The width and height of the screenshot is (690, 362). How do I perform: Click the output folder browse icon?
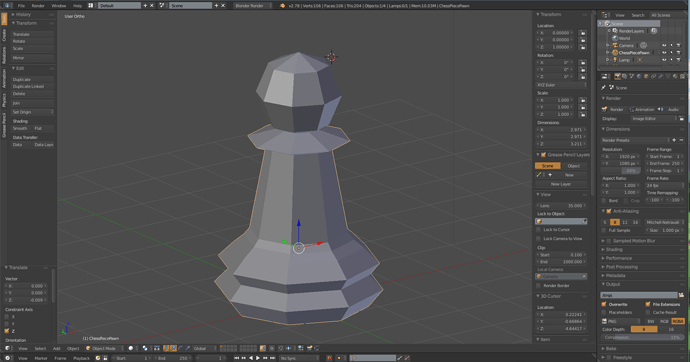coord(681,295)
